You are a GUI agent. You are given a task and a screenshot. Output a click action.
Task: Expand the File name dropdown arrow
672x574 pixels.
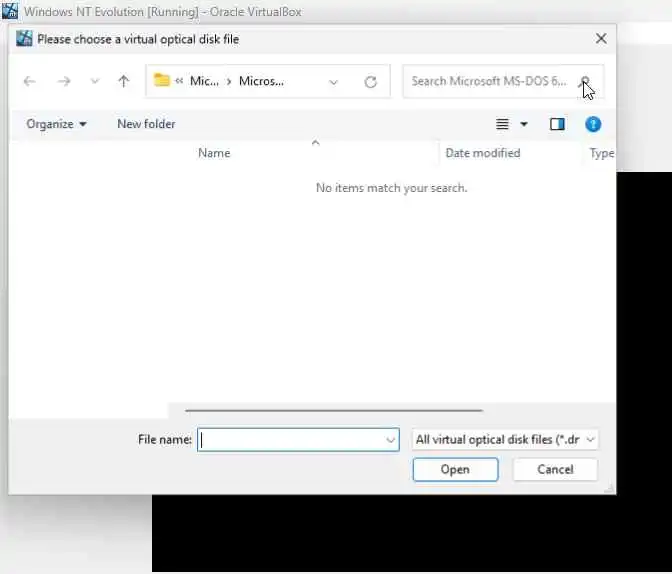[390, 440]
